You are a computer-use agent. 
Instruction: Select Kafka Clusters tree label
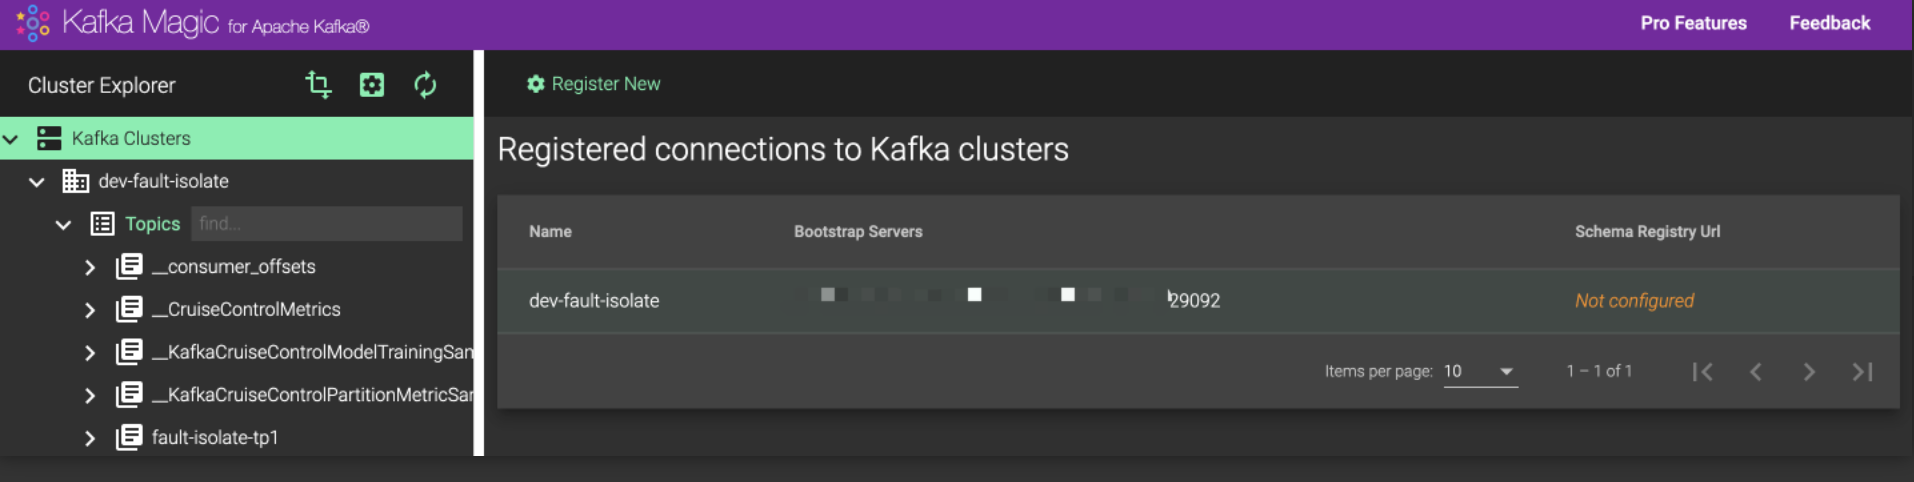pyautogui.click(x=131, y=138)
